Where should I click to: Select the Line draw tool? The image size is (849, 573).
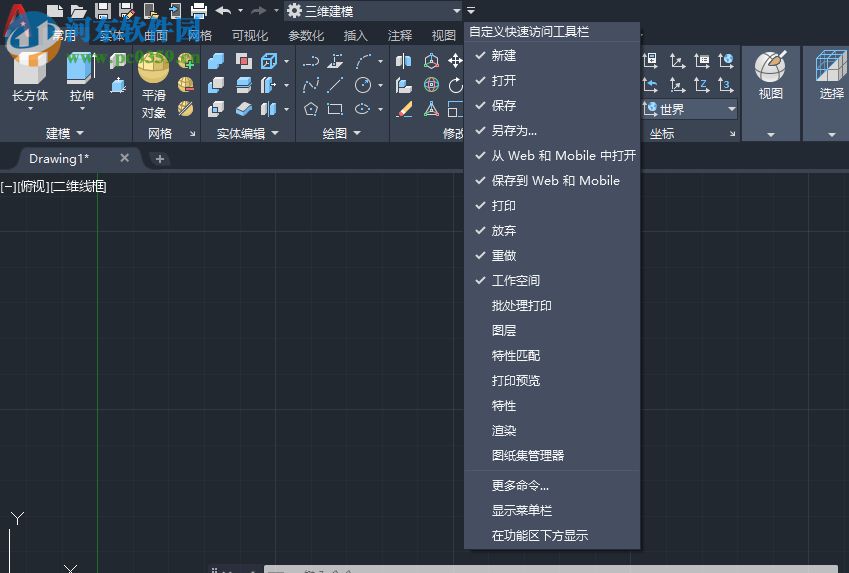tap(335, 84)
